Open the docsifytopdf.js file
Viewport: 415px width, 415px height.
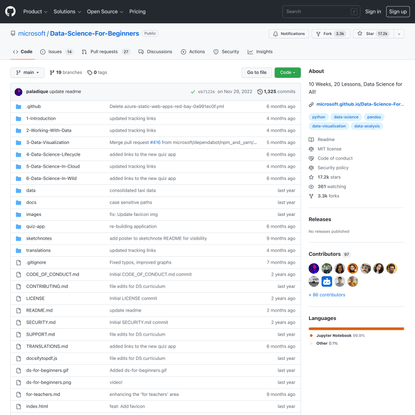(42, 358)
